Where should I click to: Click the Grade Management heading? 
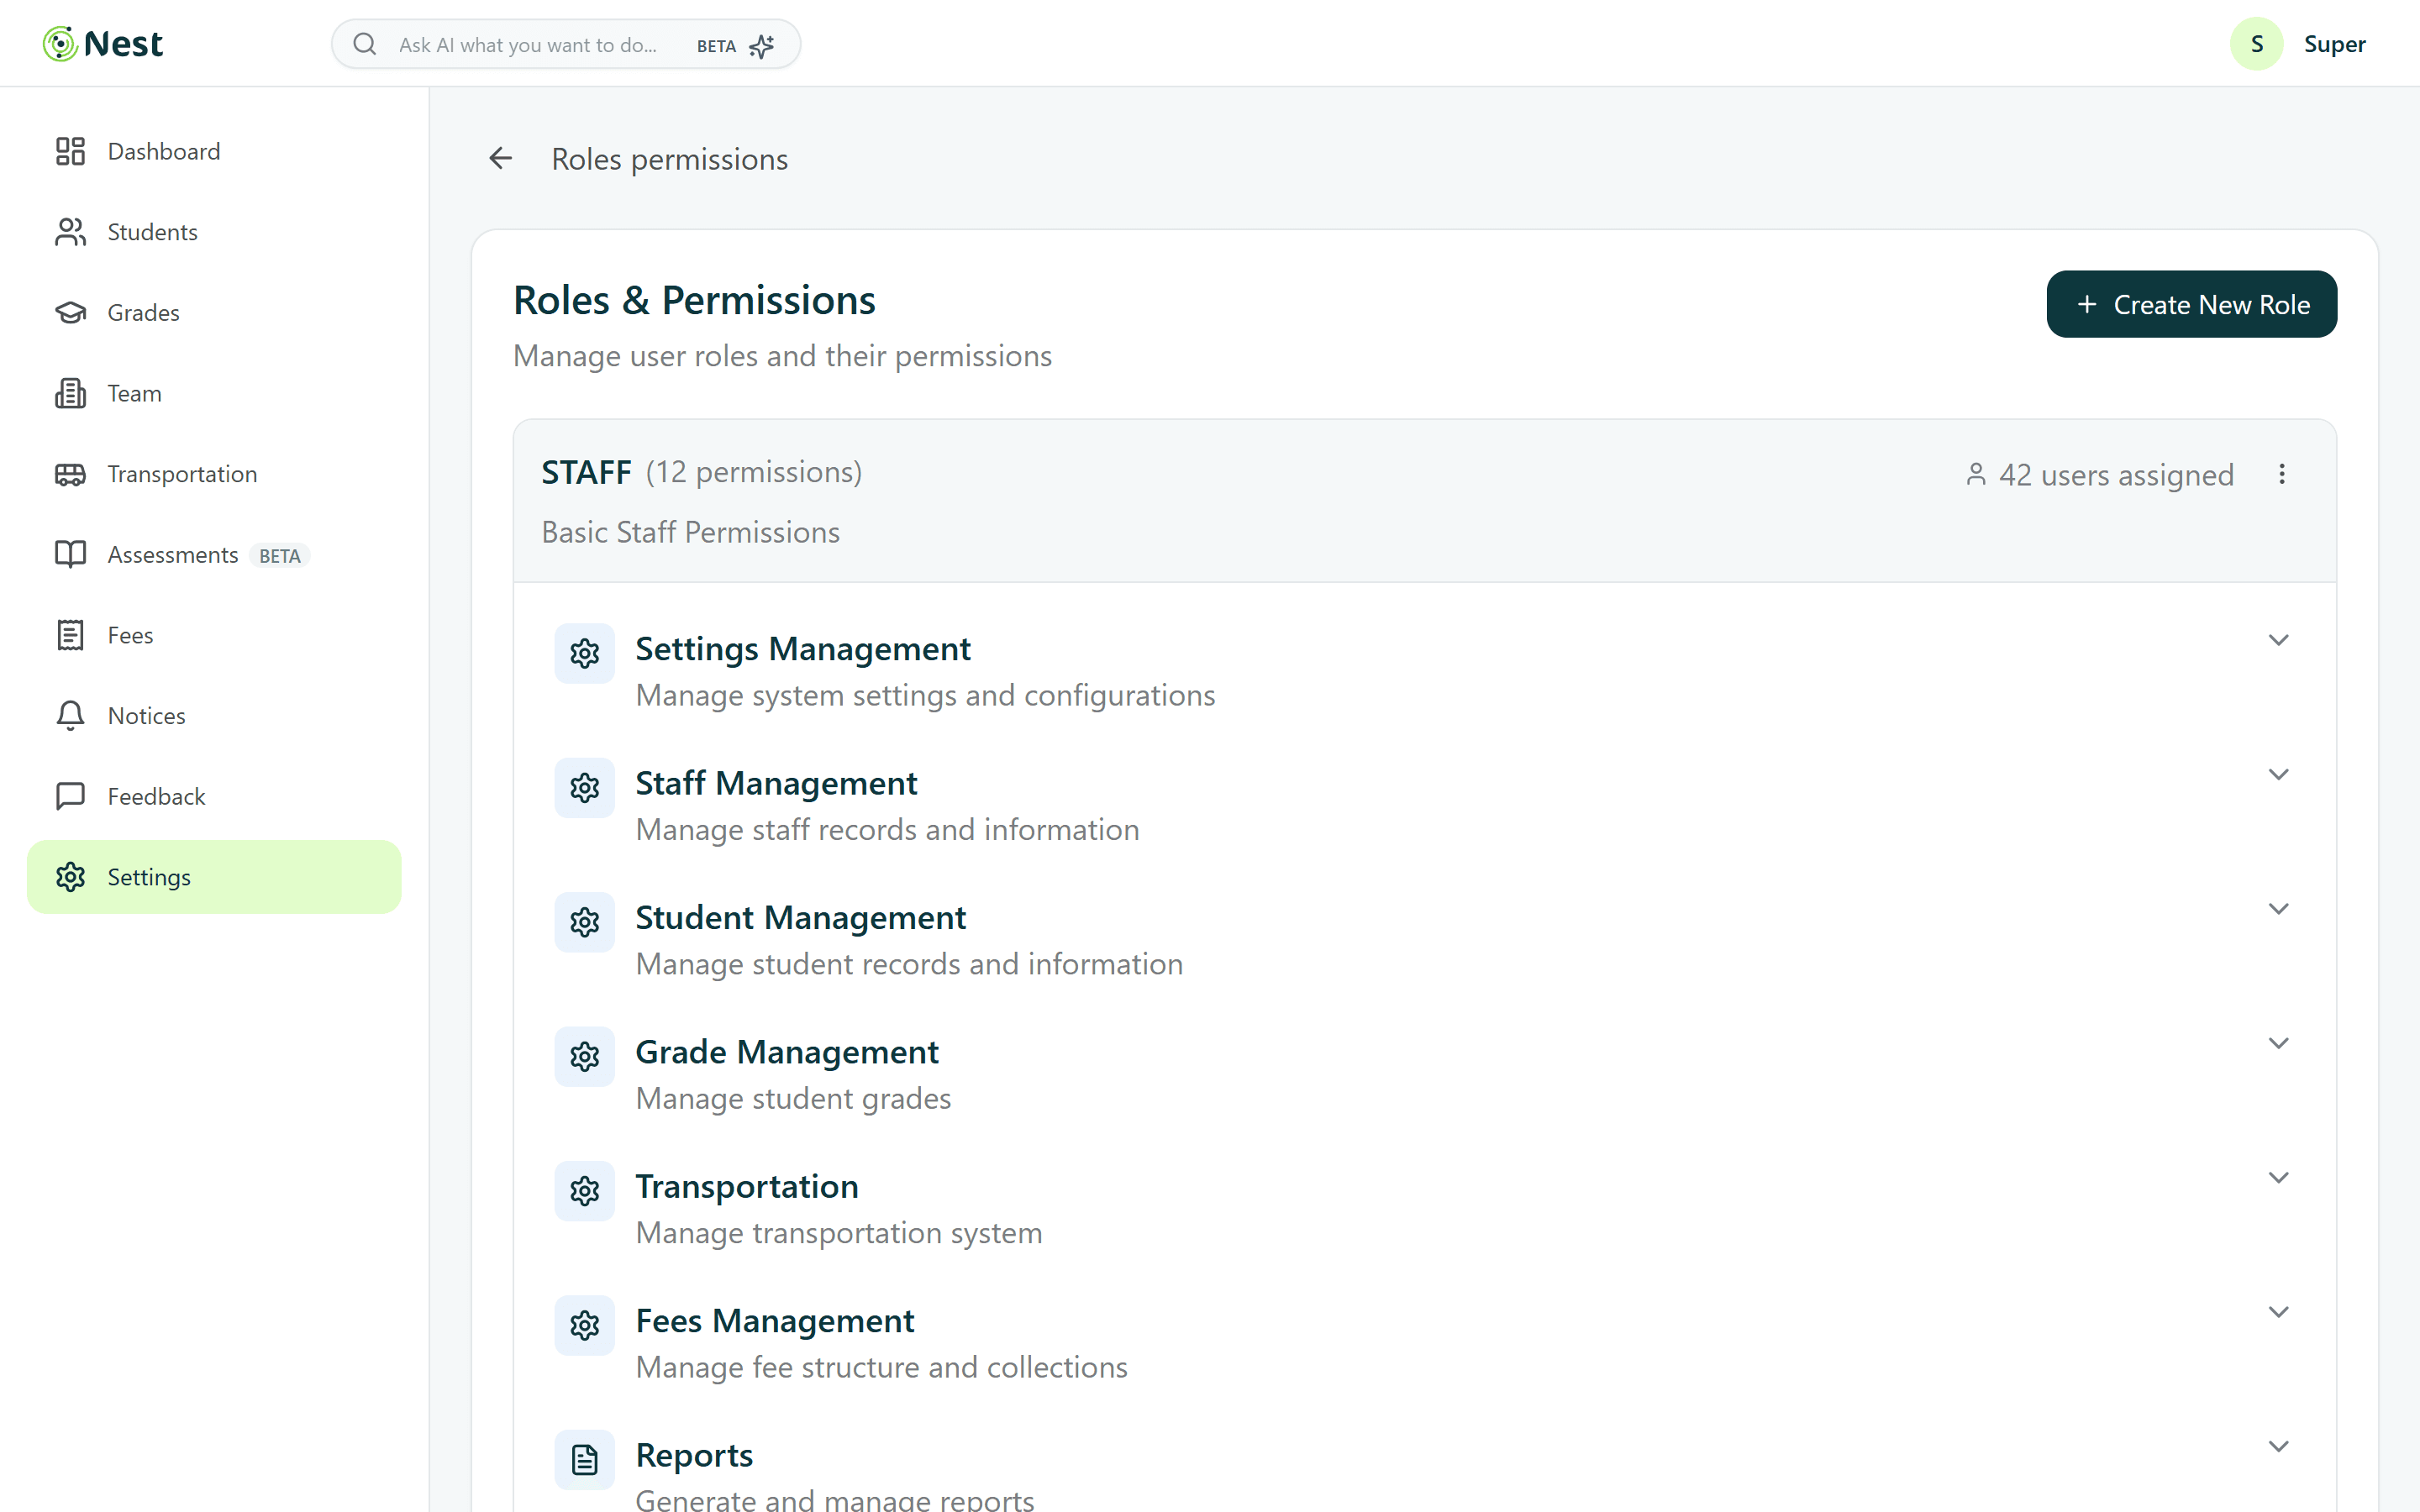point(787,1052)
